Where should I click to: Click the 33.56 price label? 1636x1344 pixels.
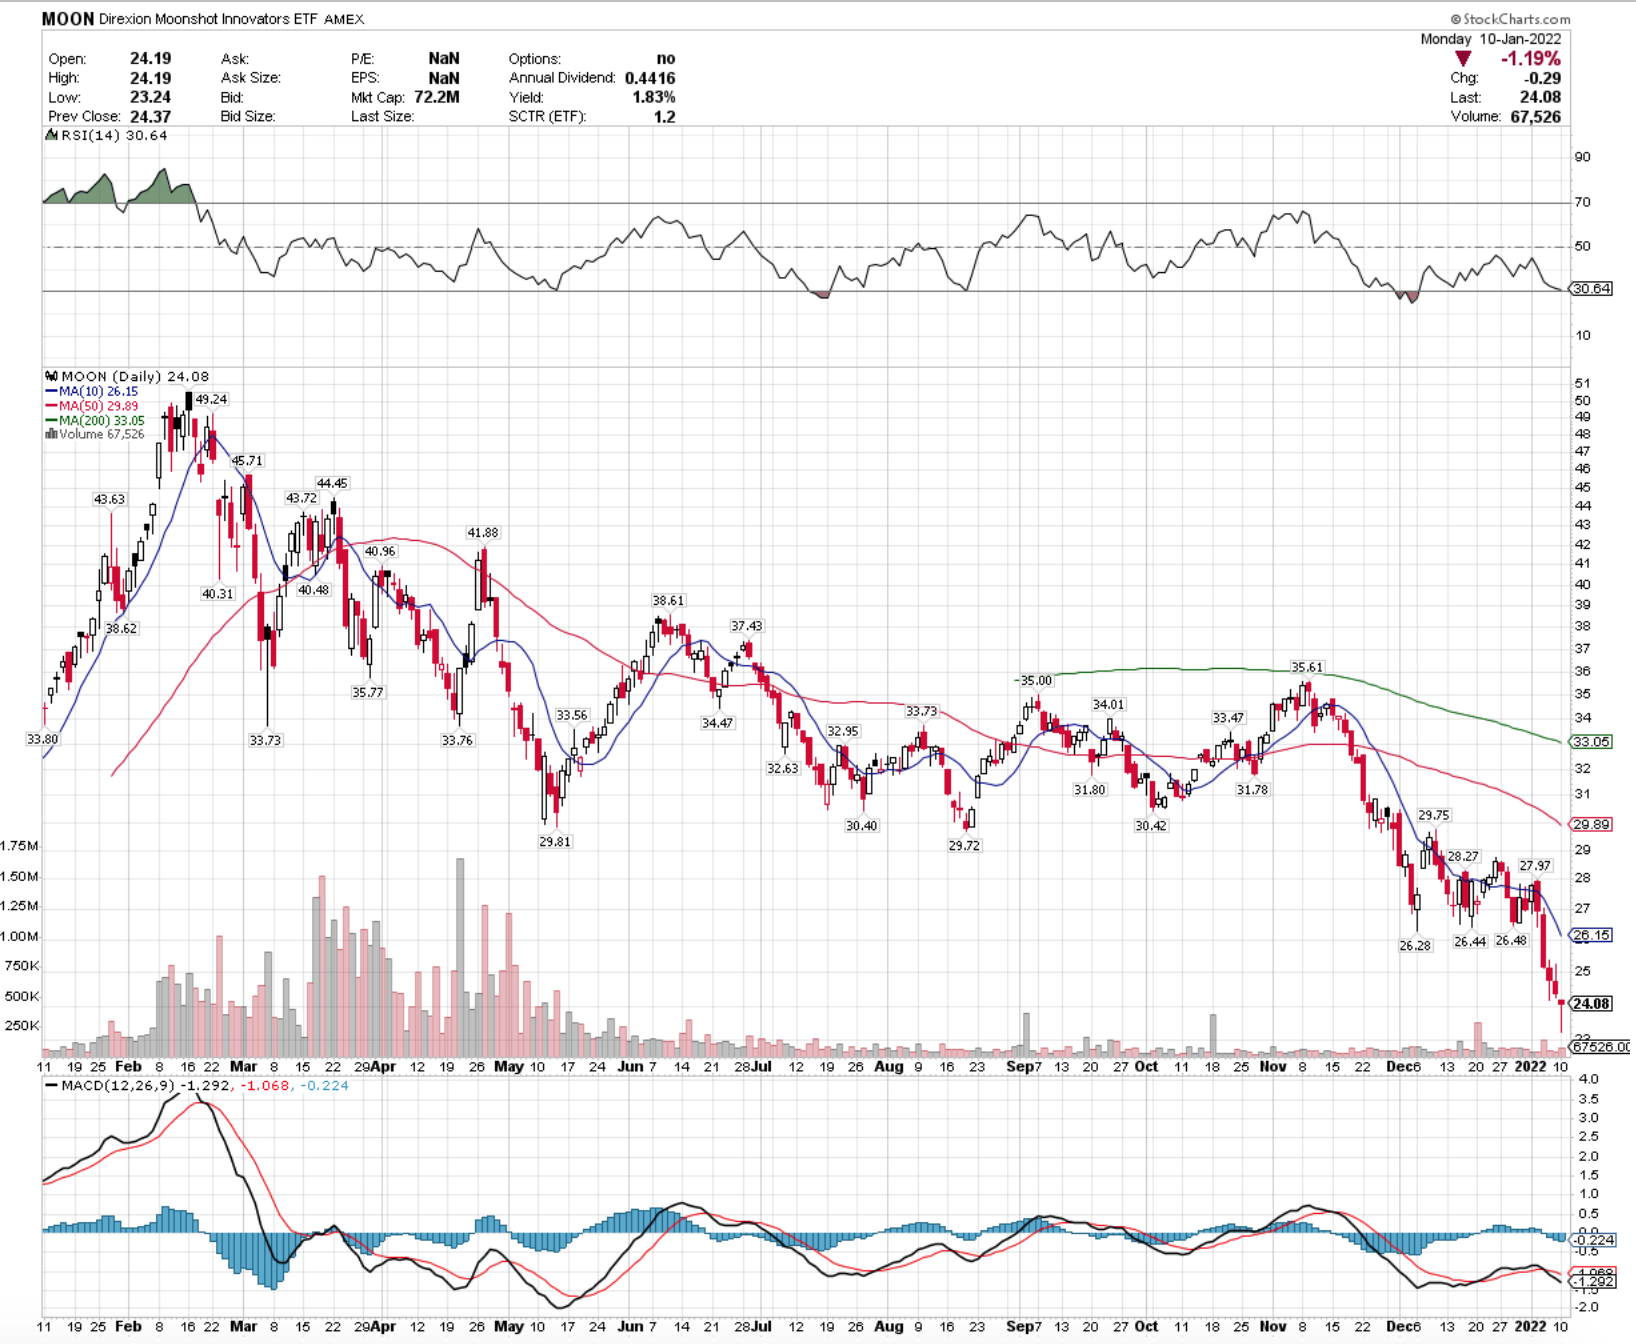click(572, 715)
